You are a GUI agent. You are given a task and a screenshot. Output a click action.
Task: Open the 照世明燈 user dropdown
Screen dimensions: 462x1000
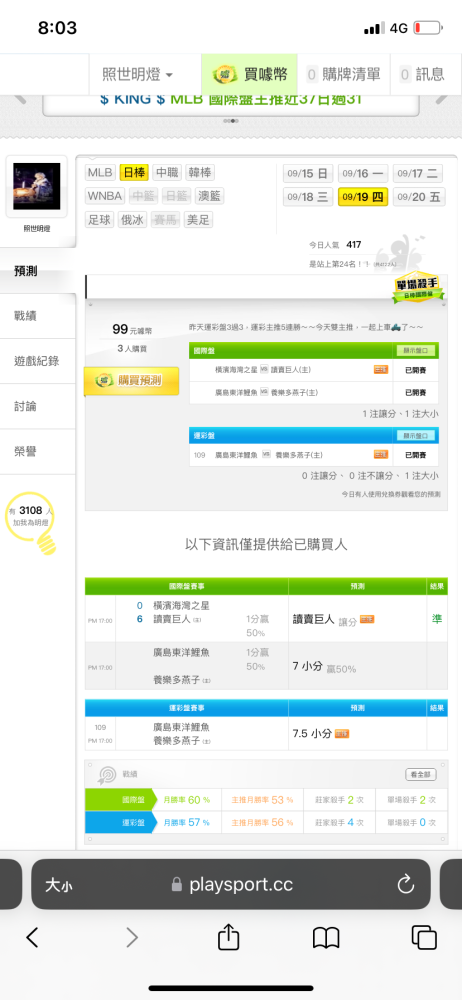click(x=138, y=74)
